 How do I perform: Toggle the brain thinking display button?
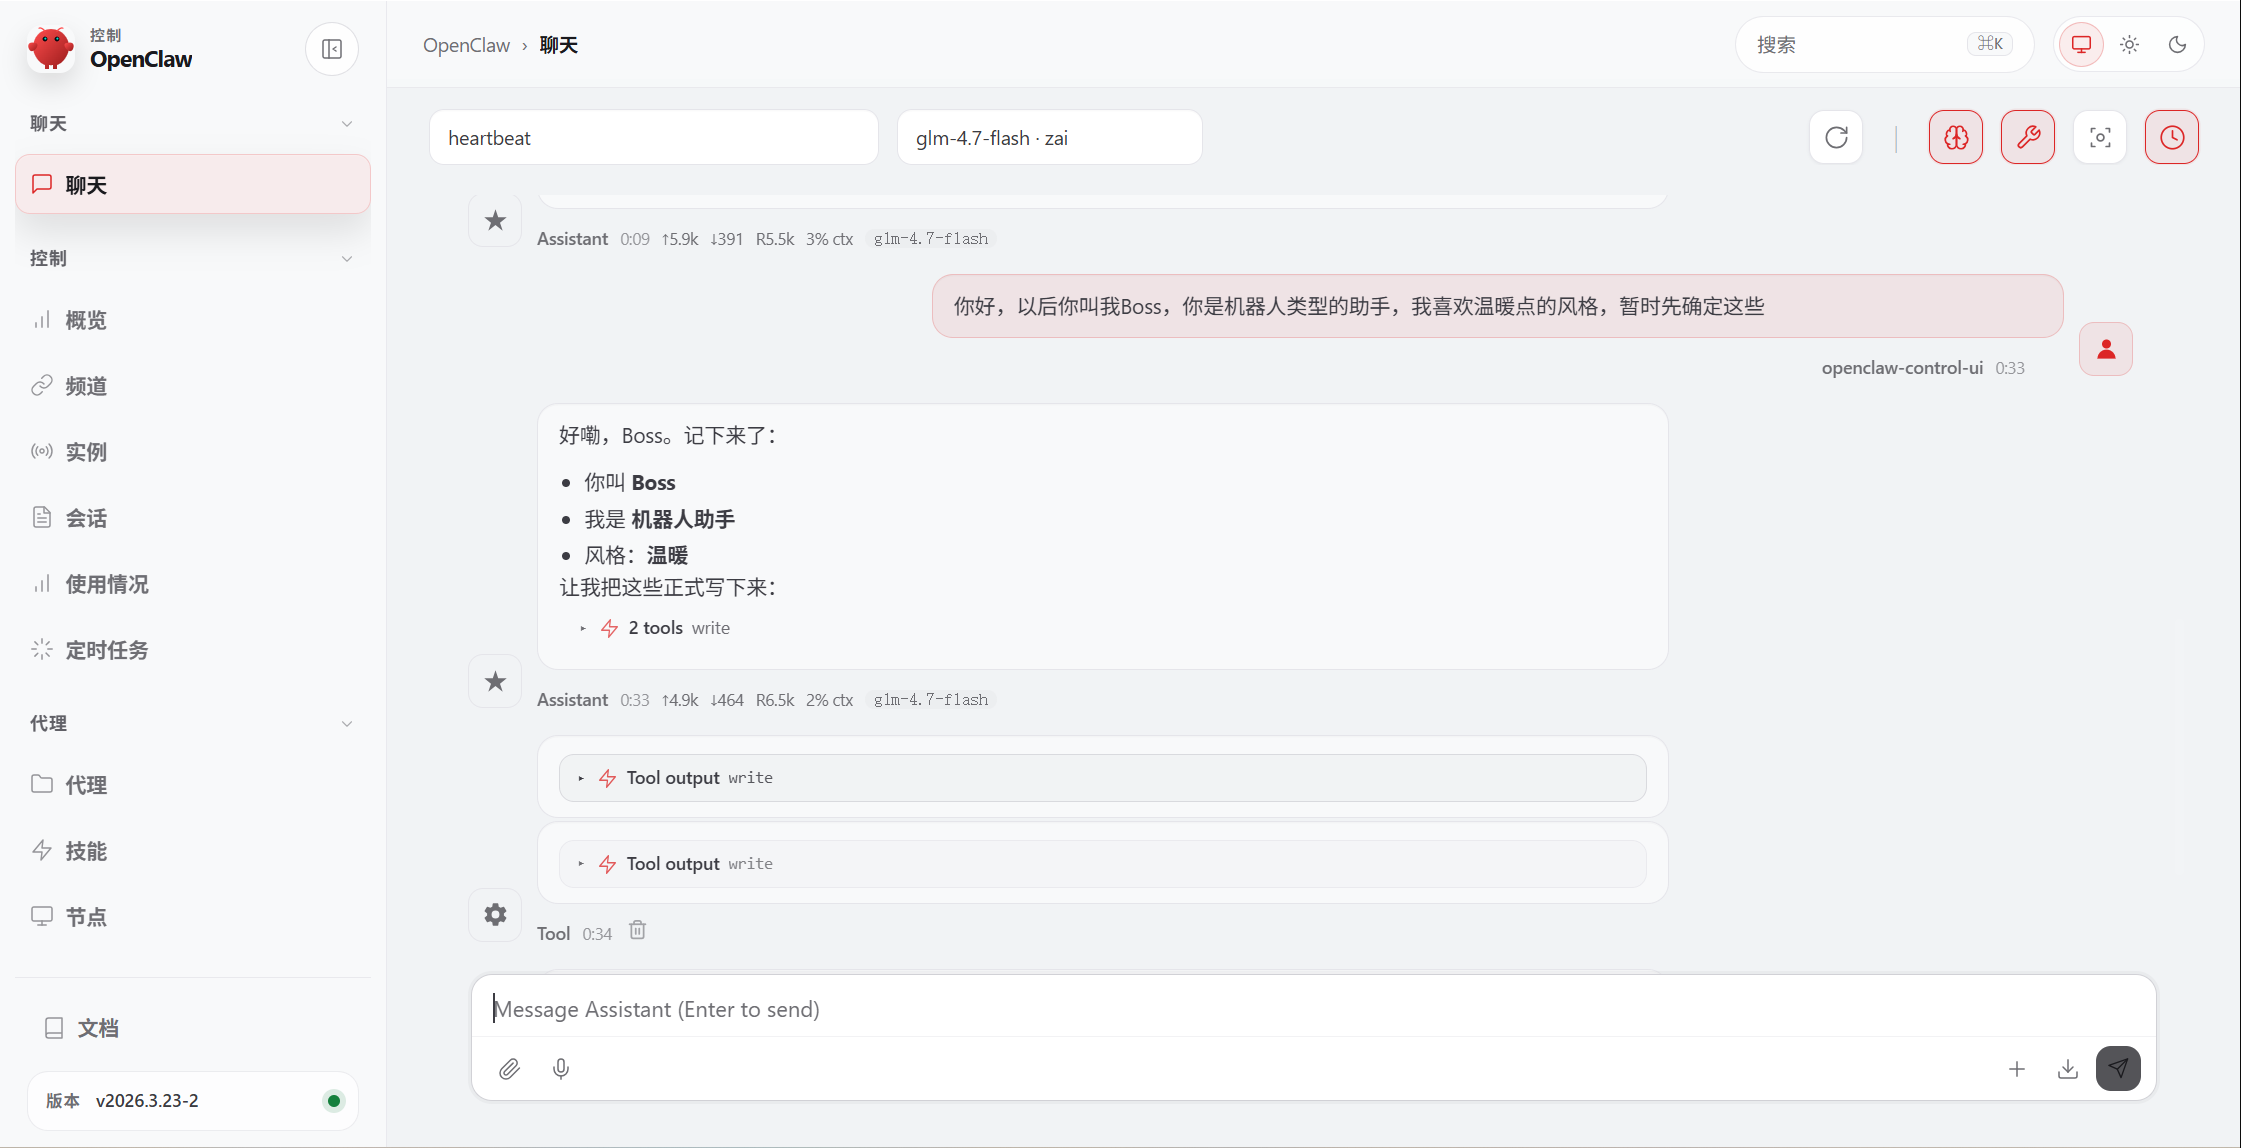(1956, 137)
